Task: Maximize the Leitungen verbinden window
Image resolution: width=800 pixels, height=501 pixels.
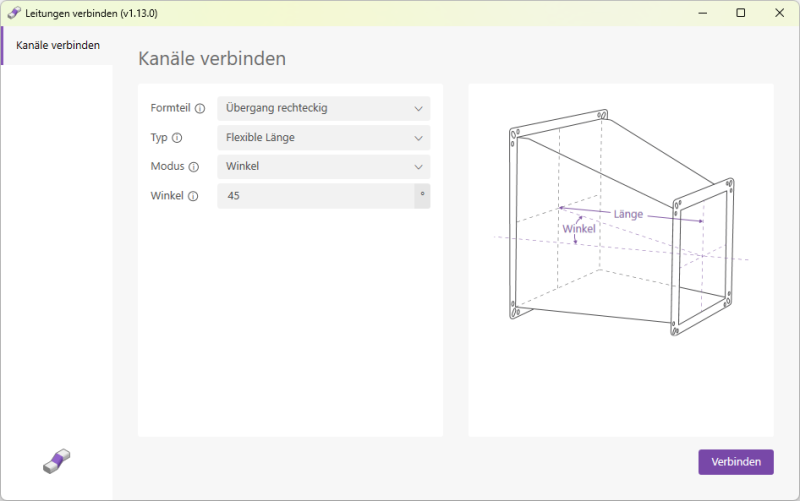Action: tap(741, 13)
